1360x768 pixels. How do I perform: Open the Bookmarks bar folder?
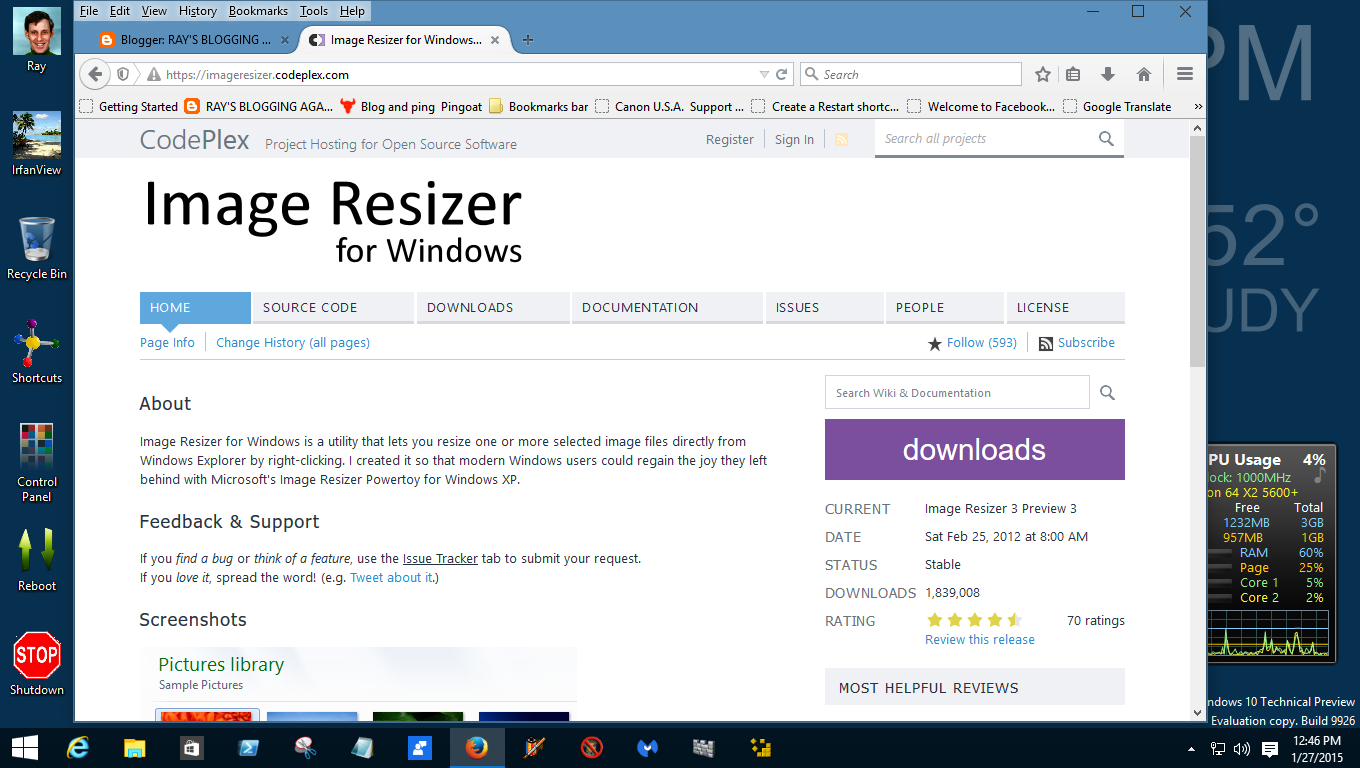[x=538, y=106]
